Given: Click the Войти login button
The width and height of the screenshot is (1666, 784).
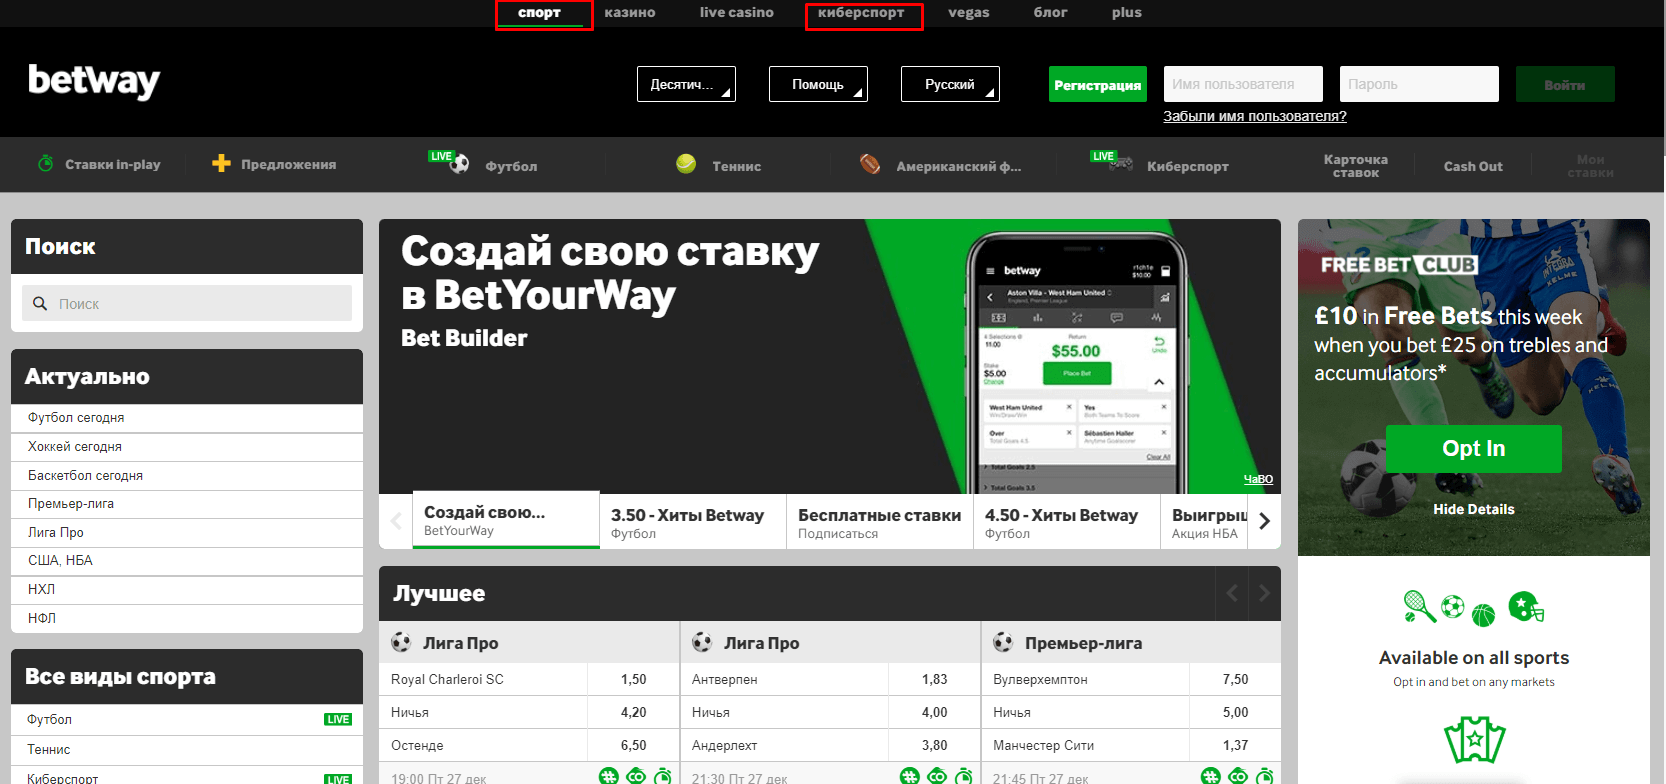Looking at the screenshot, I should [x=1565, y=84].
